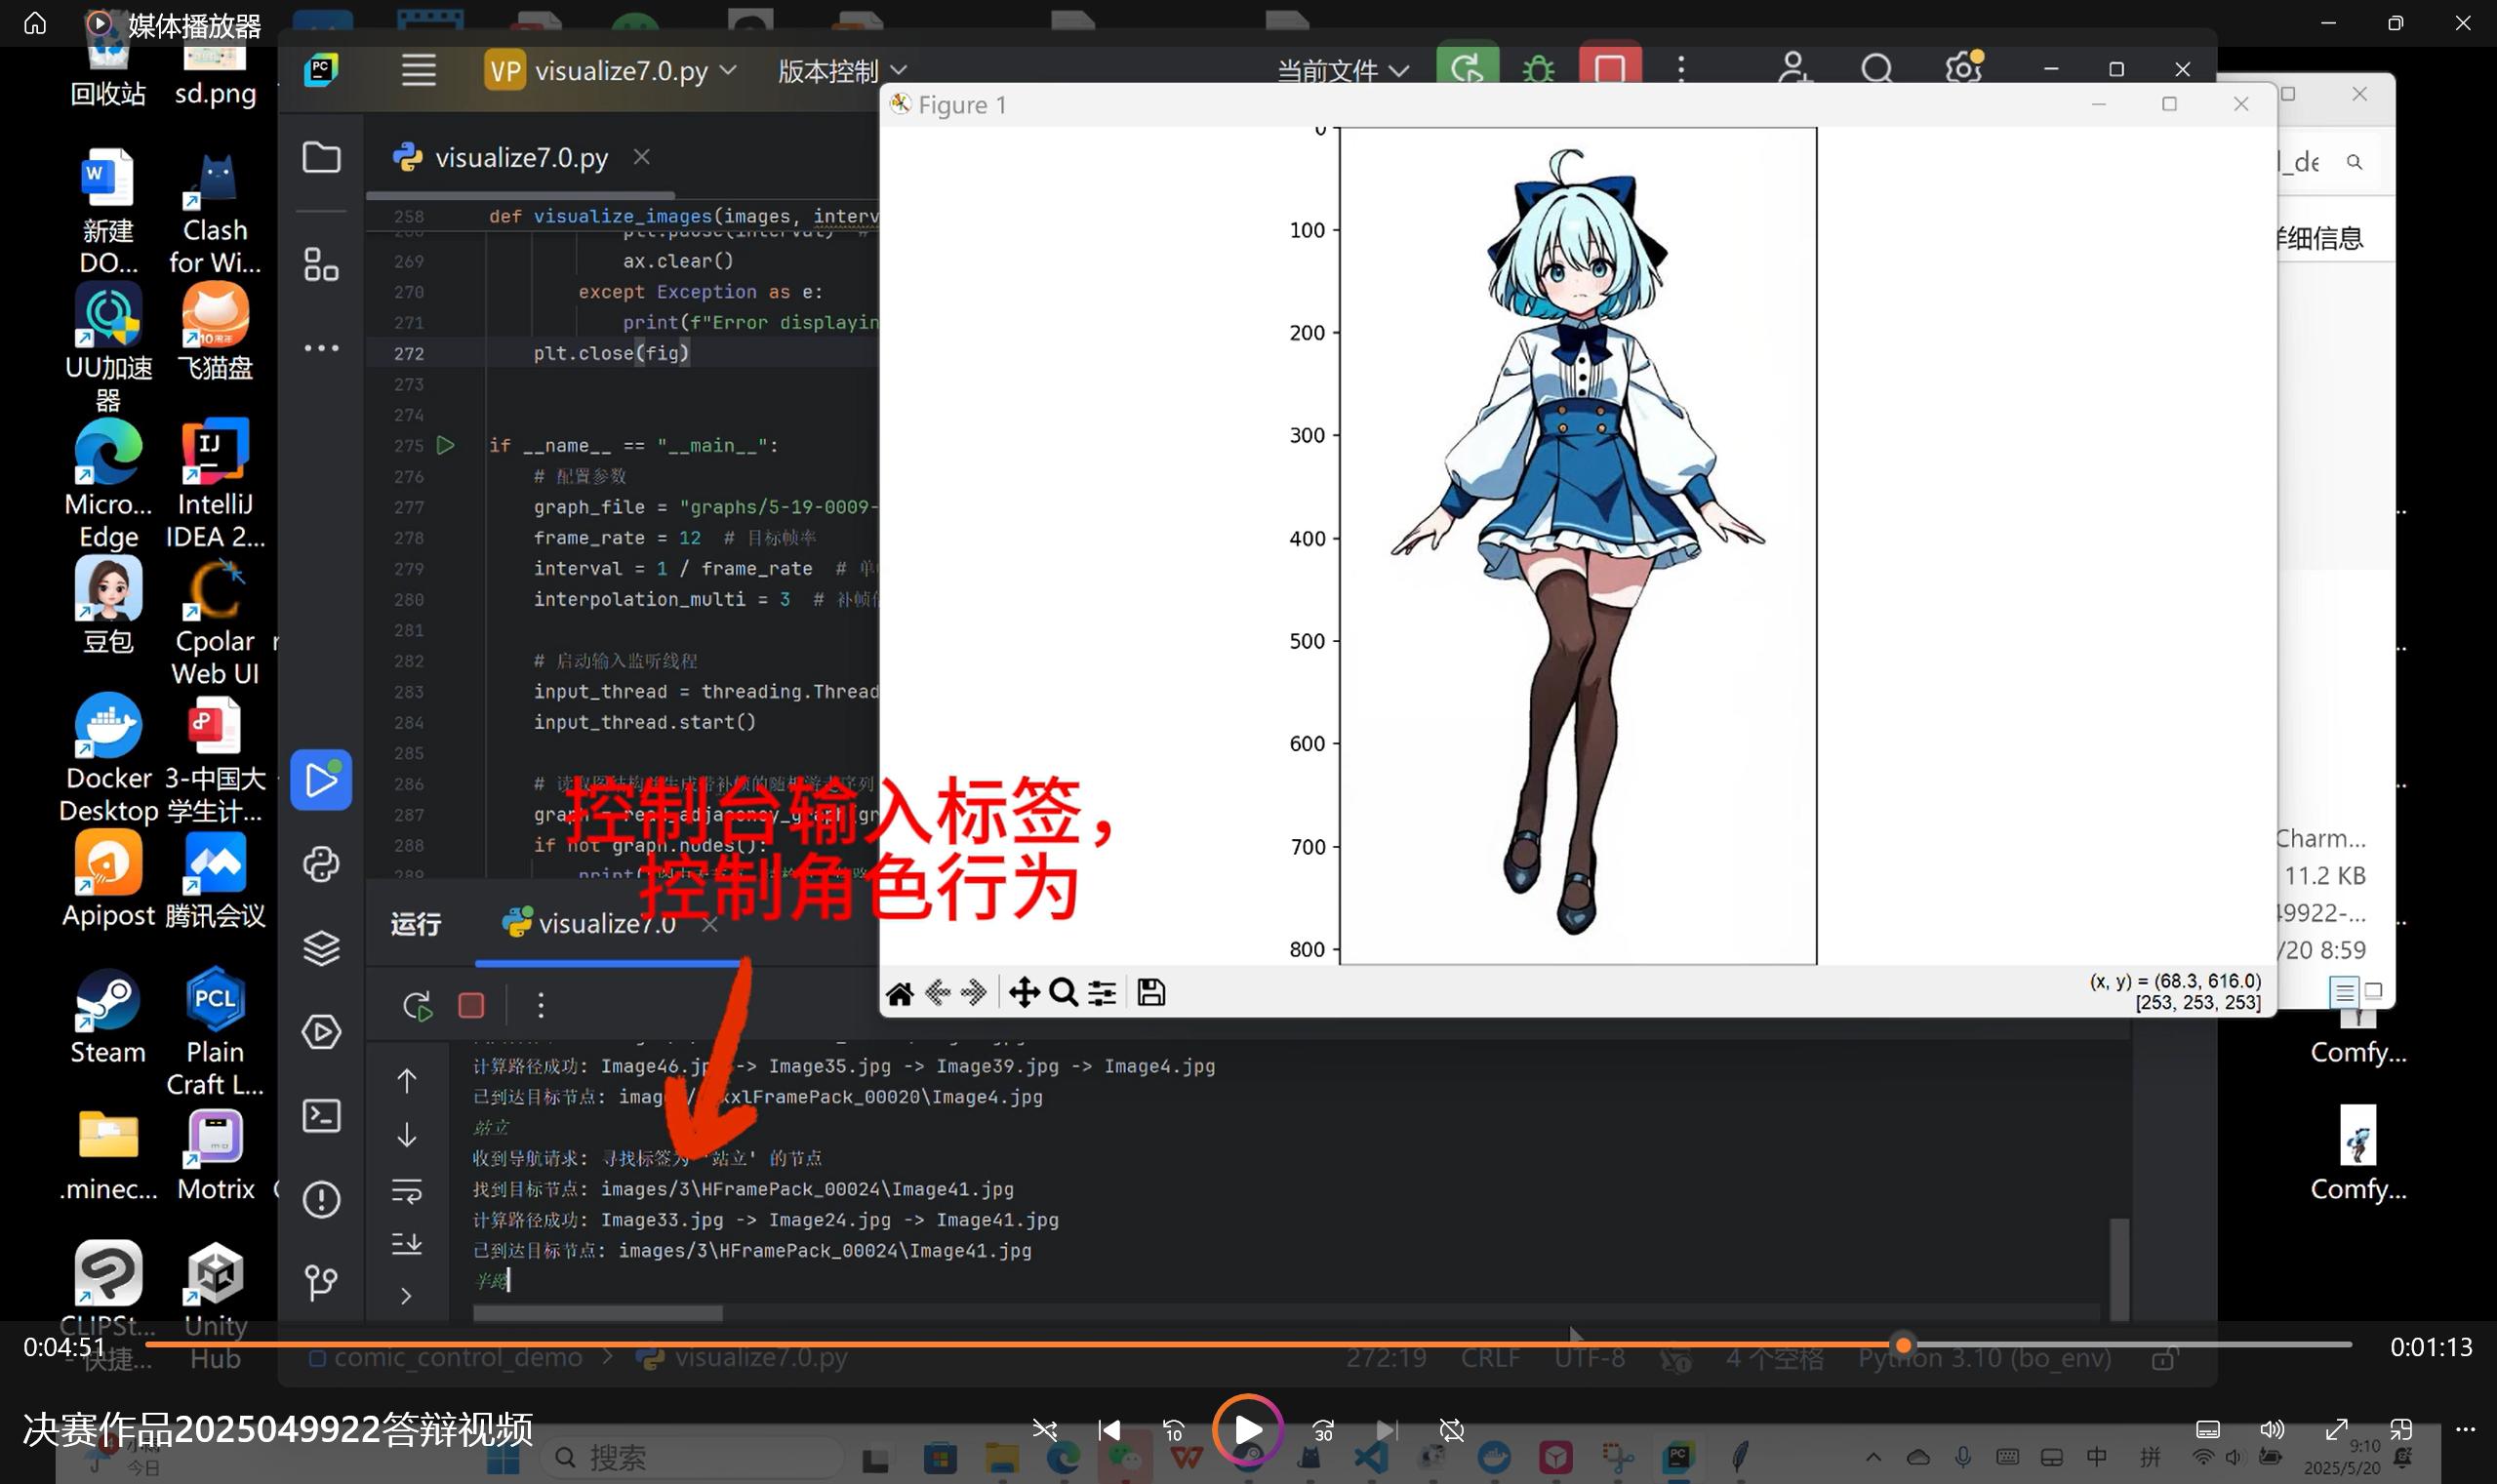This screenshot has width=2497, height=1484.
Task: Toggle repeat mode in media player
Action: click(1452, 1430)
